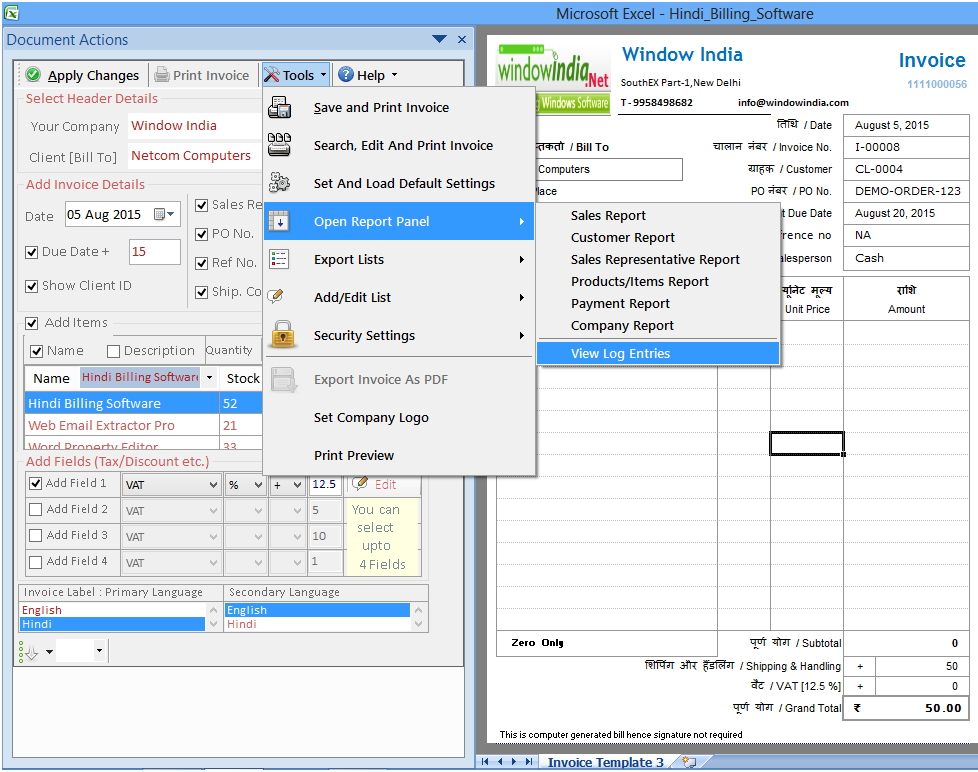Viewport: 978px width, 772px height.
Task: Click the Help question mark icon
Action: [x=346, y=75]
